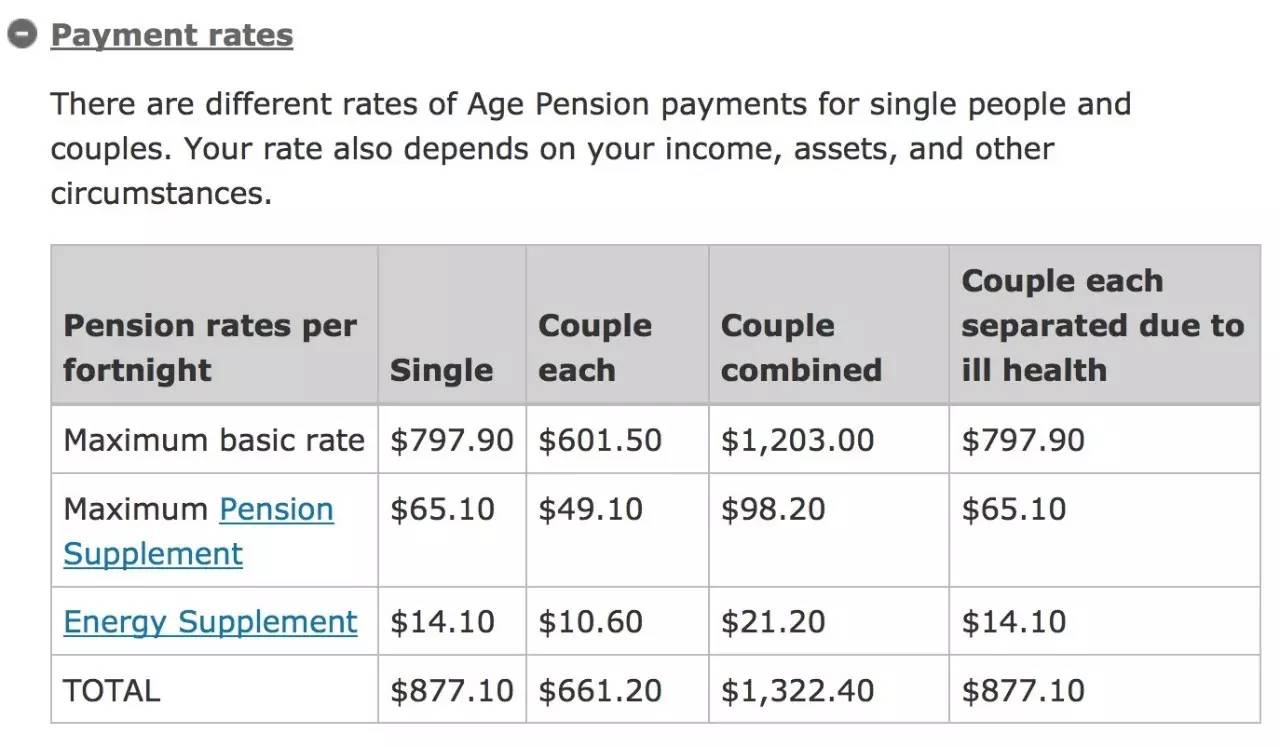The image size is (1280, 747).
Task: Click the $98.20 pension supplement value
Action: click(x=773, y=509)
